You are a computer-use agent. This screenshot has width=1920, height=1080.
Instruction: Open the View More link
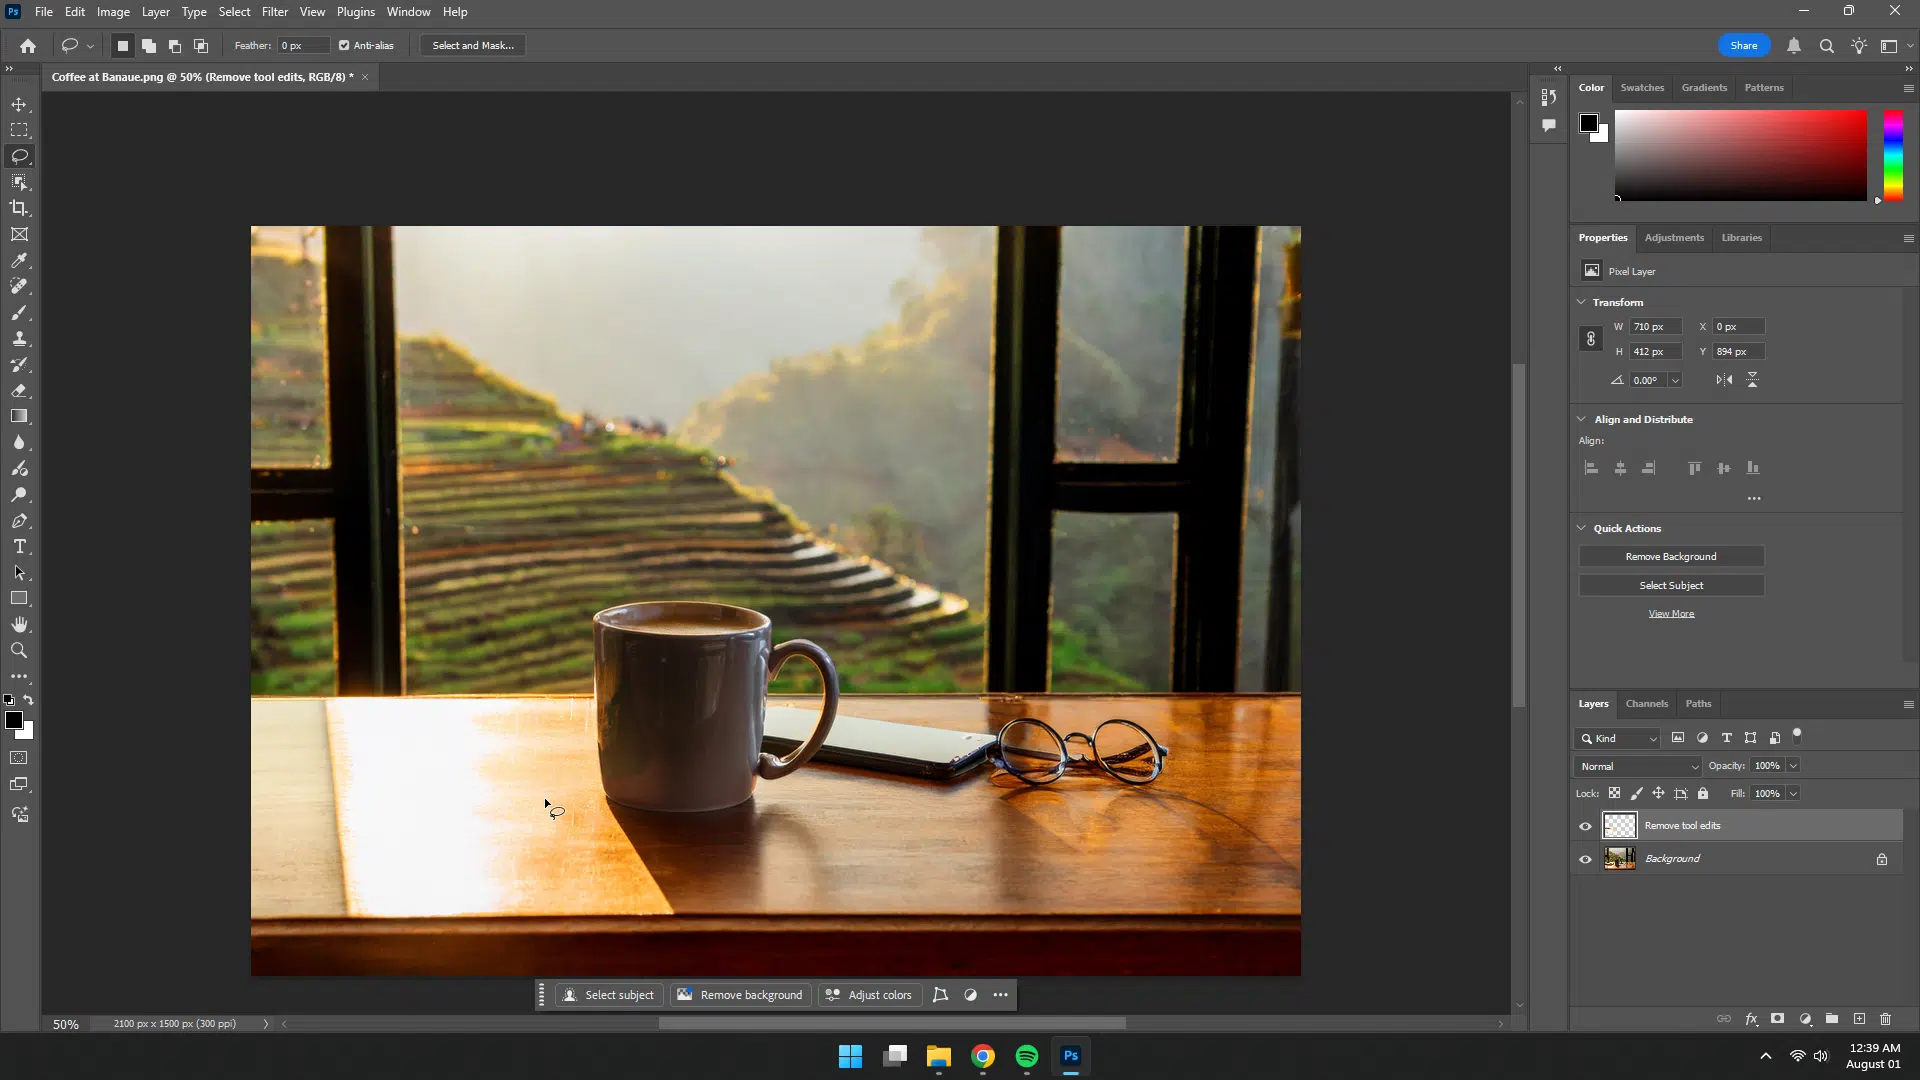(x=1670, y=613)
